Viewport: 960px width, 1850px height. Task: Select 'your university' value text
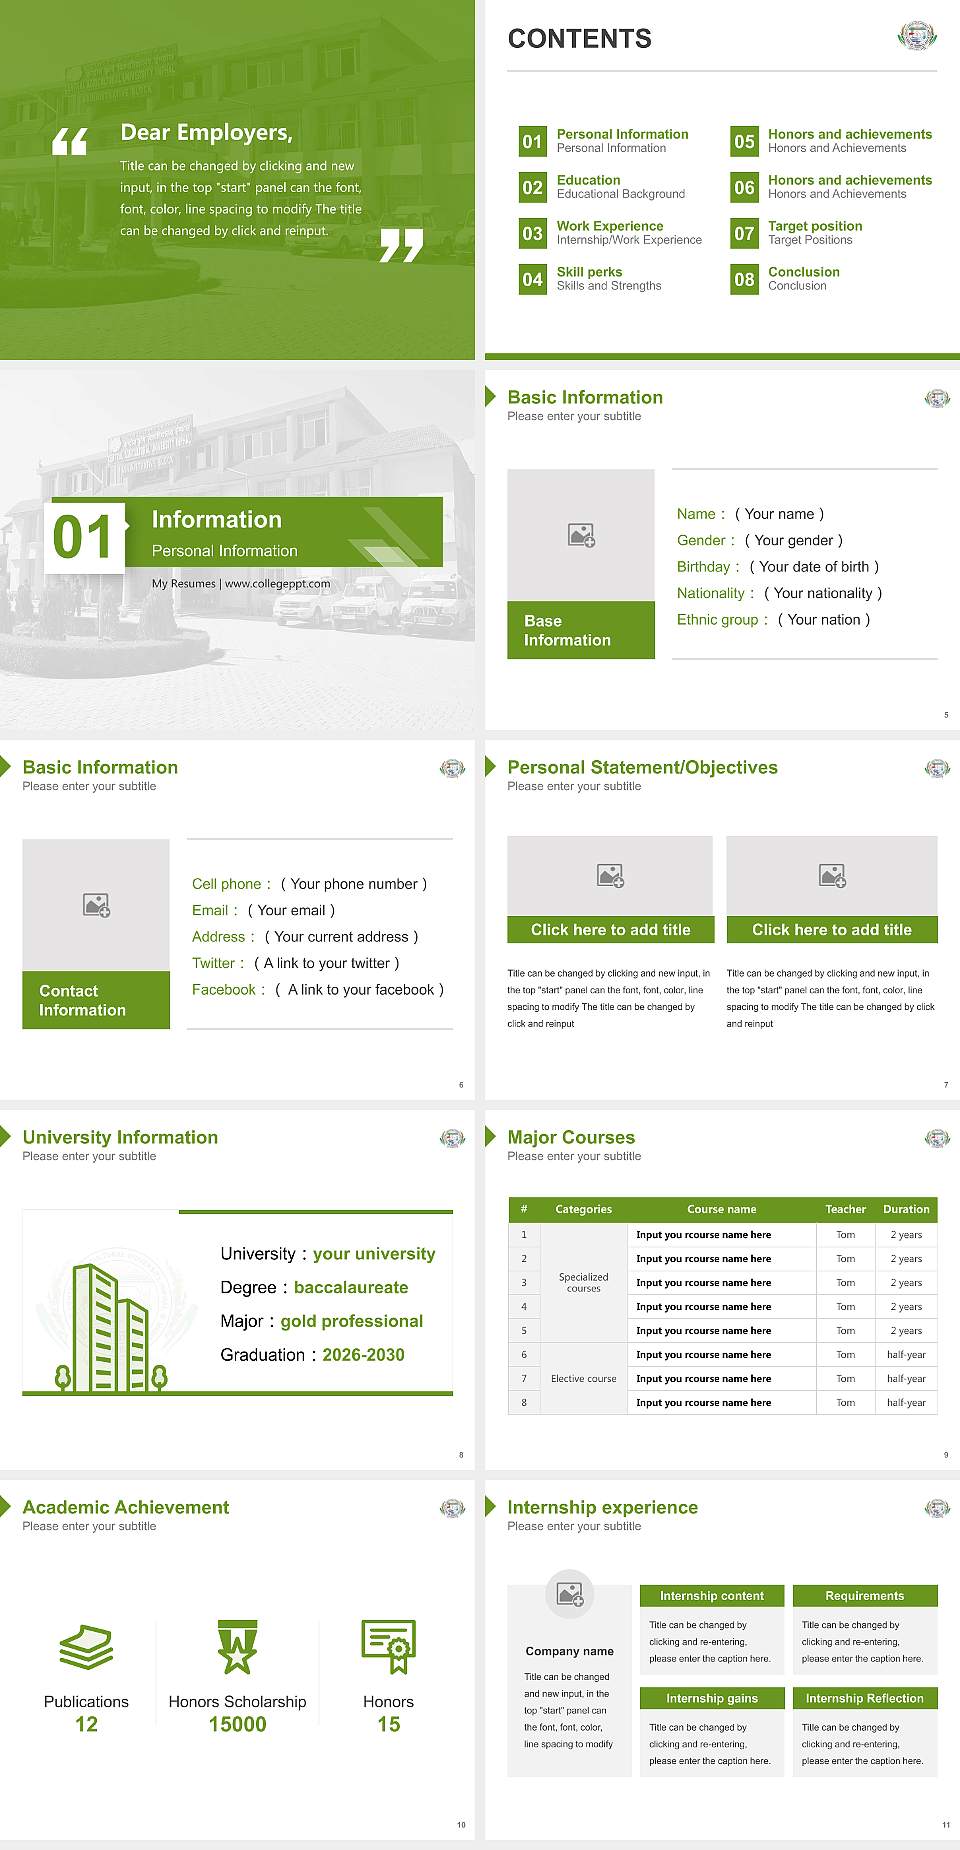point(374,1254)
